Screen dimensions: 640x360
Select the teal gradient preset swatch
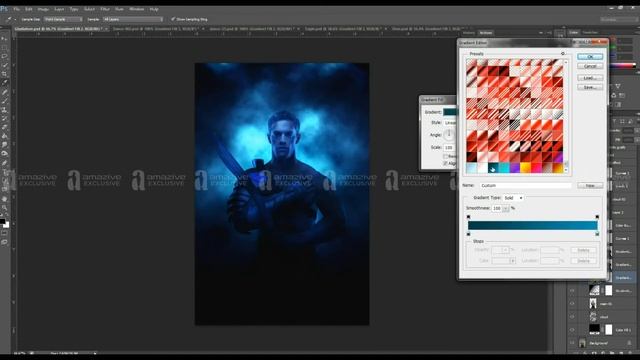[493, 168]
